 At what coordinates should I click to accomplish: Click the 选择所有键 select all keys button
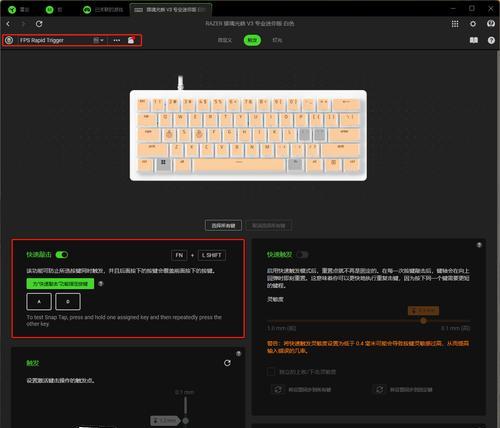223,226
